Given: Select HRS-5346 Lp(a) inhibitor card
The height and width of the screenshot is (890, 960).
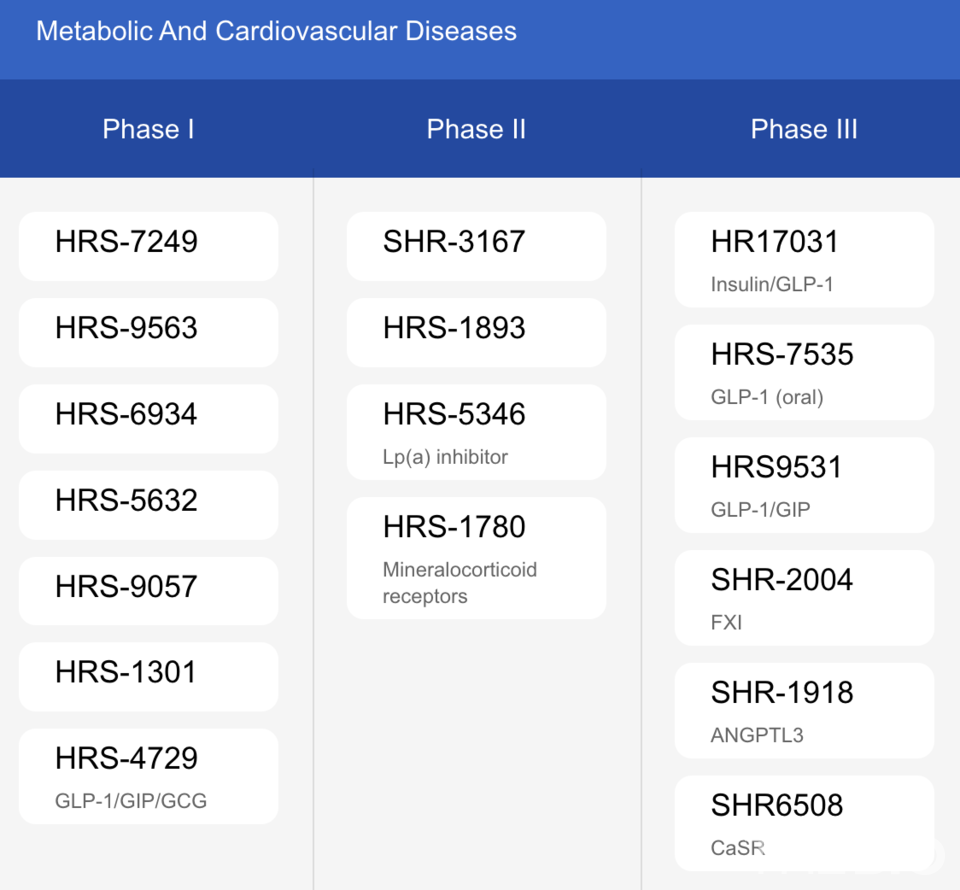Looking at the screenshot, I should point(476,432).
